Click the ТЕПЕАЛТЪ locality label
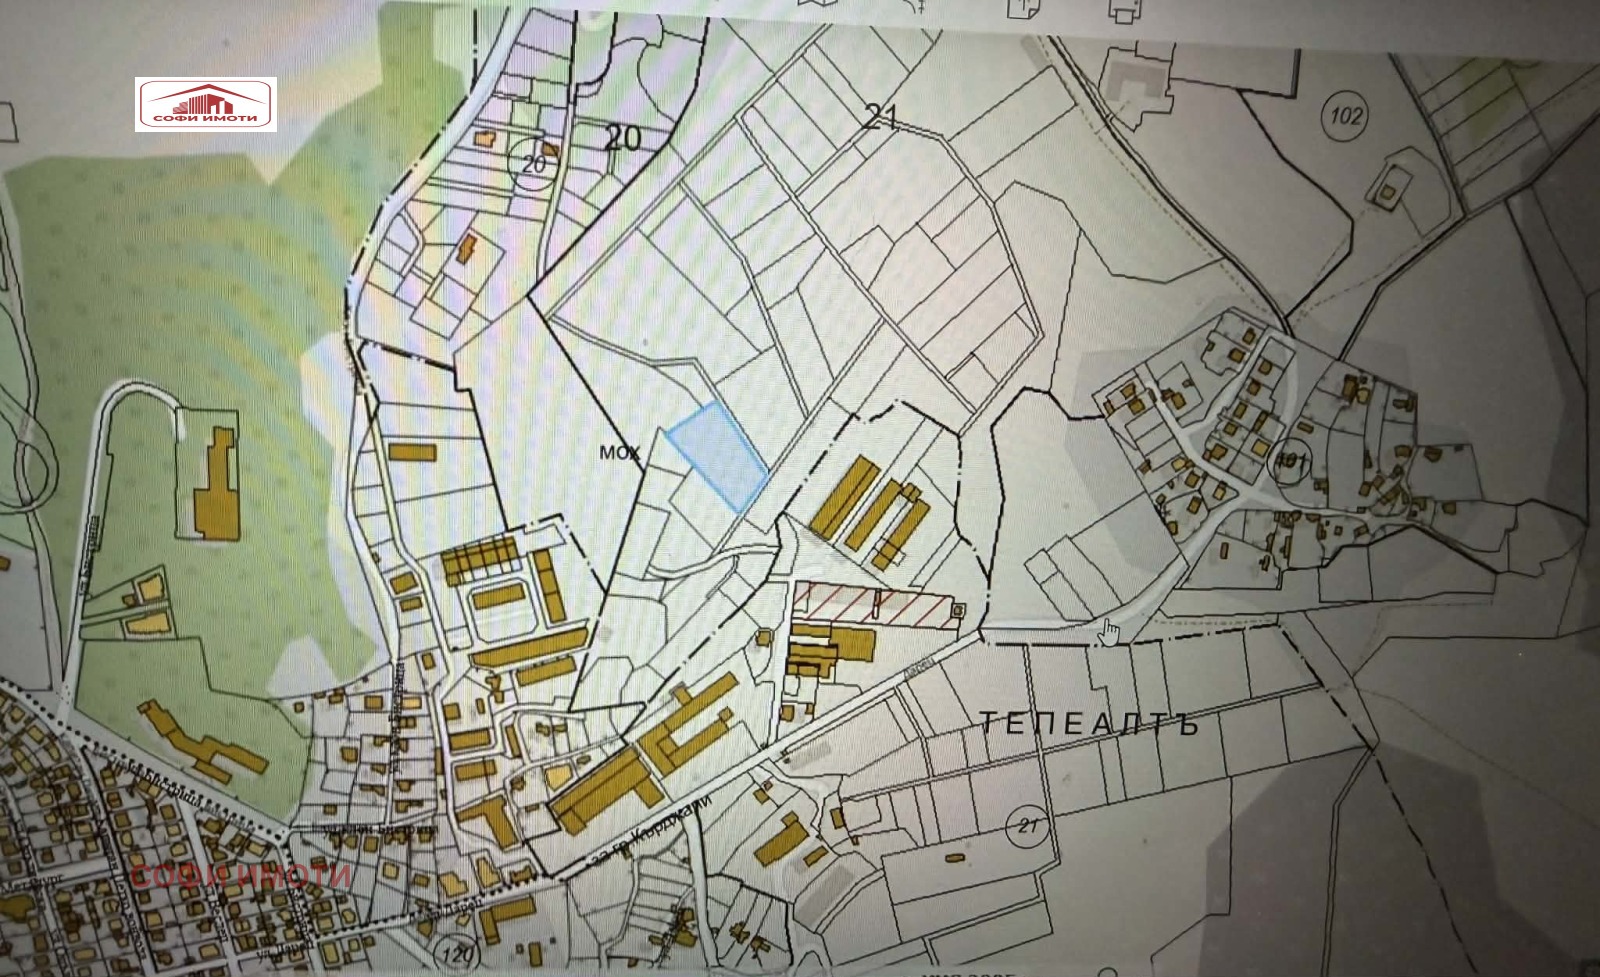 (x=1087, y=723)
